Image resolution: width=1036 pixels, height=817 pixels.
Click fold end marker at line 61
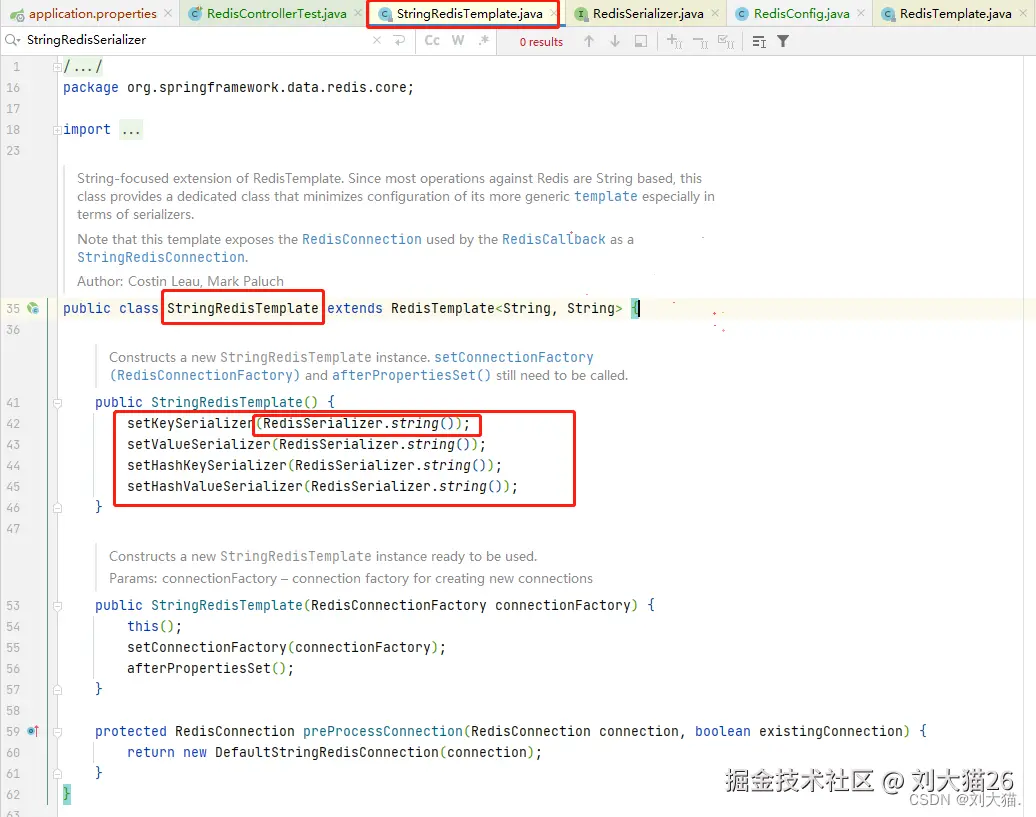[x=57, y=773]
